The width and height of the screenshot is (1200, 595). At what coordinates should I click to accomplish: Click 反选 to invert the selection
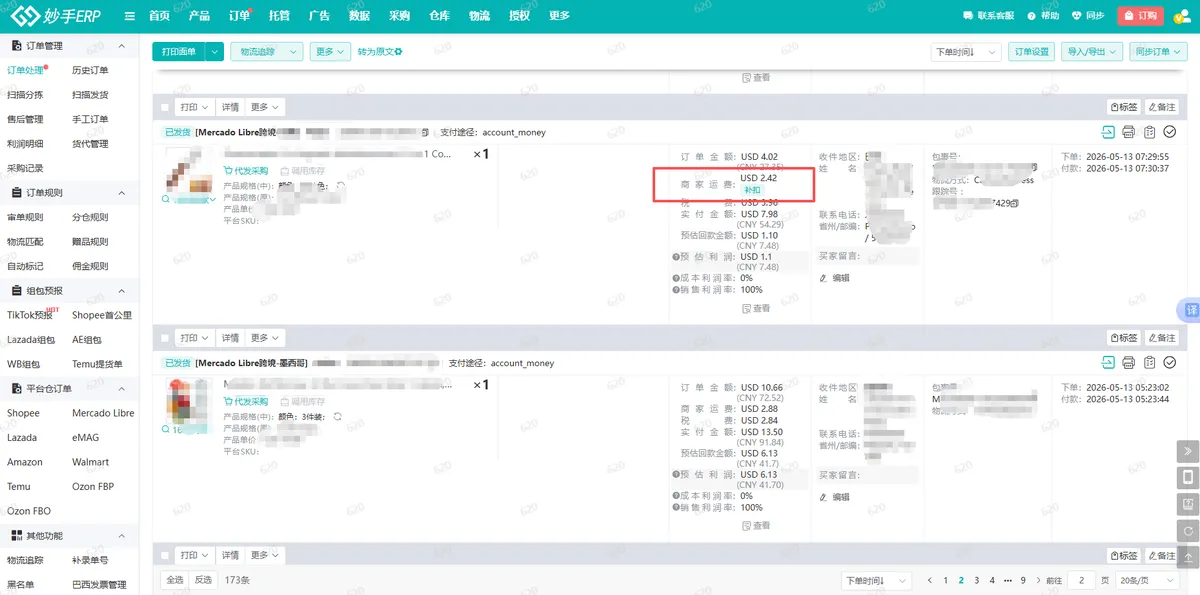click(203, 580)
